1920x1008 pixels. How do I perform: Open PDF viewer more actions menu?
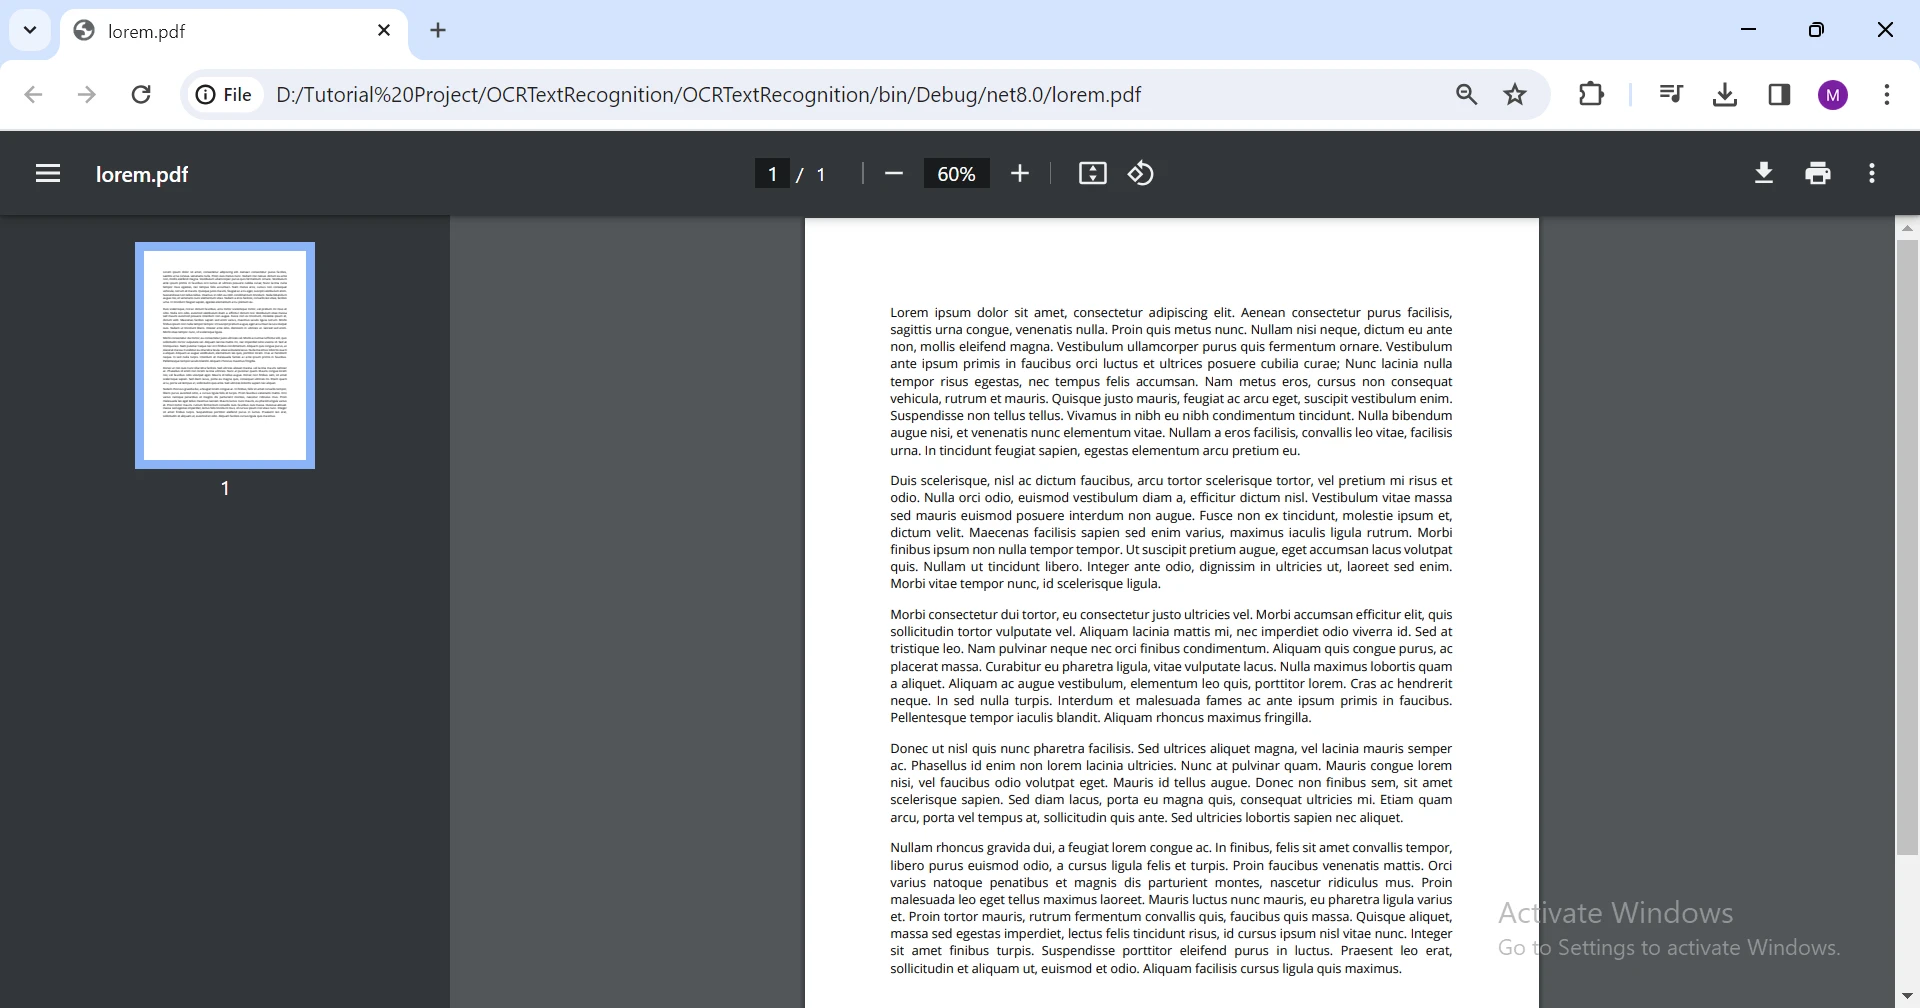[1872, 174]
